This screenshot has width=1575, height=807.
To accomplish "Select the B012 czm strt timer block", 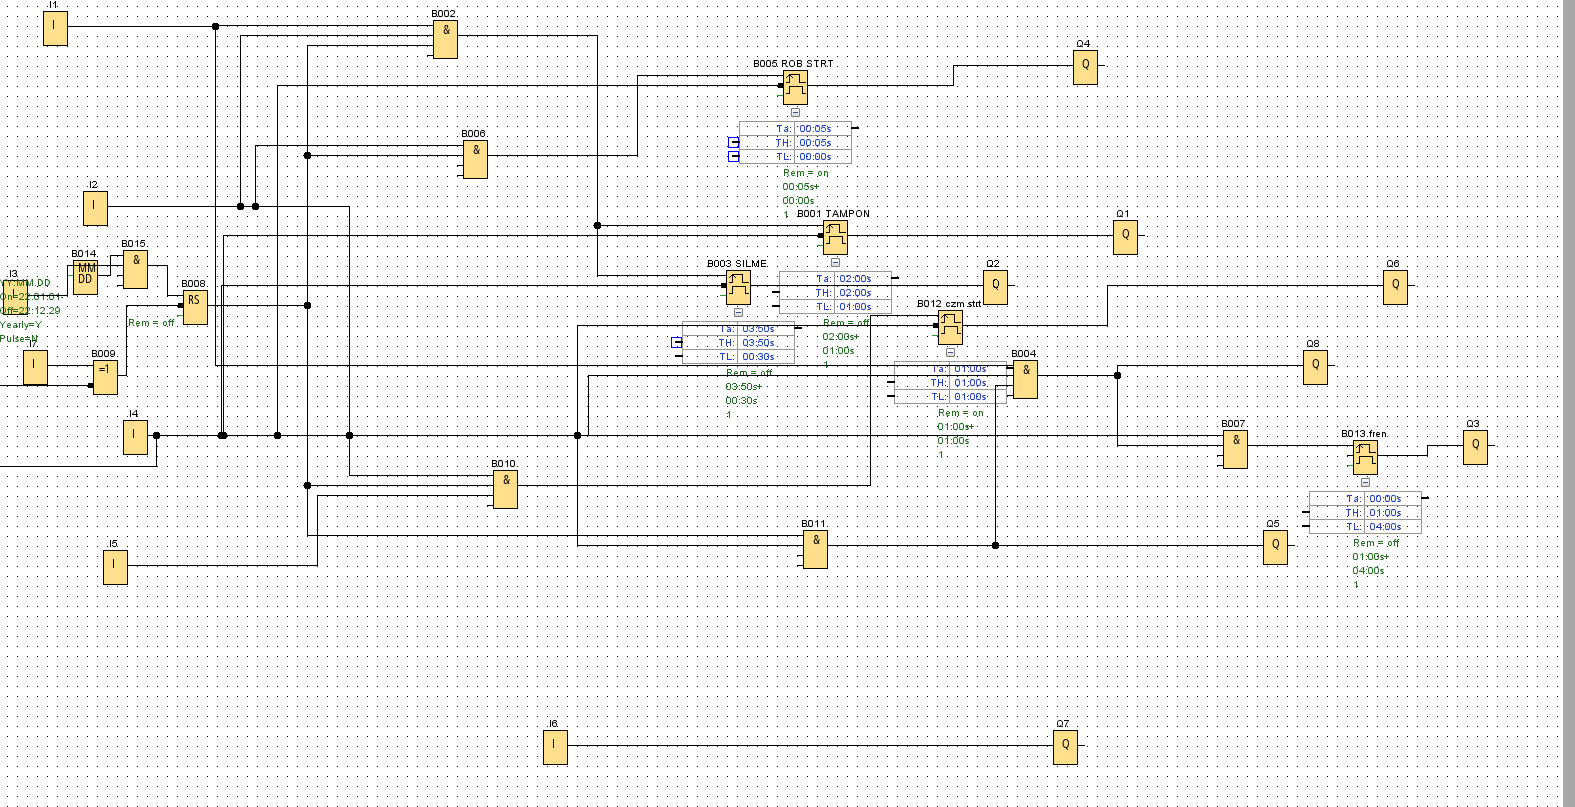I will click(950, 327).
